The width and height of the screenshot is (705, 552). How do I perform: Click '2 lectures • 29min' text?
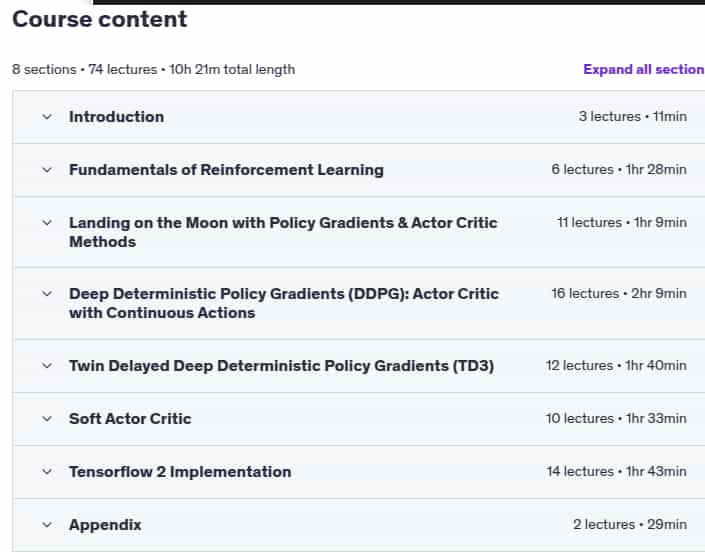click(630, 525)
